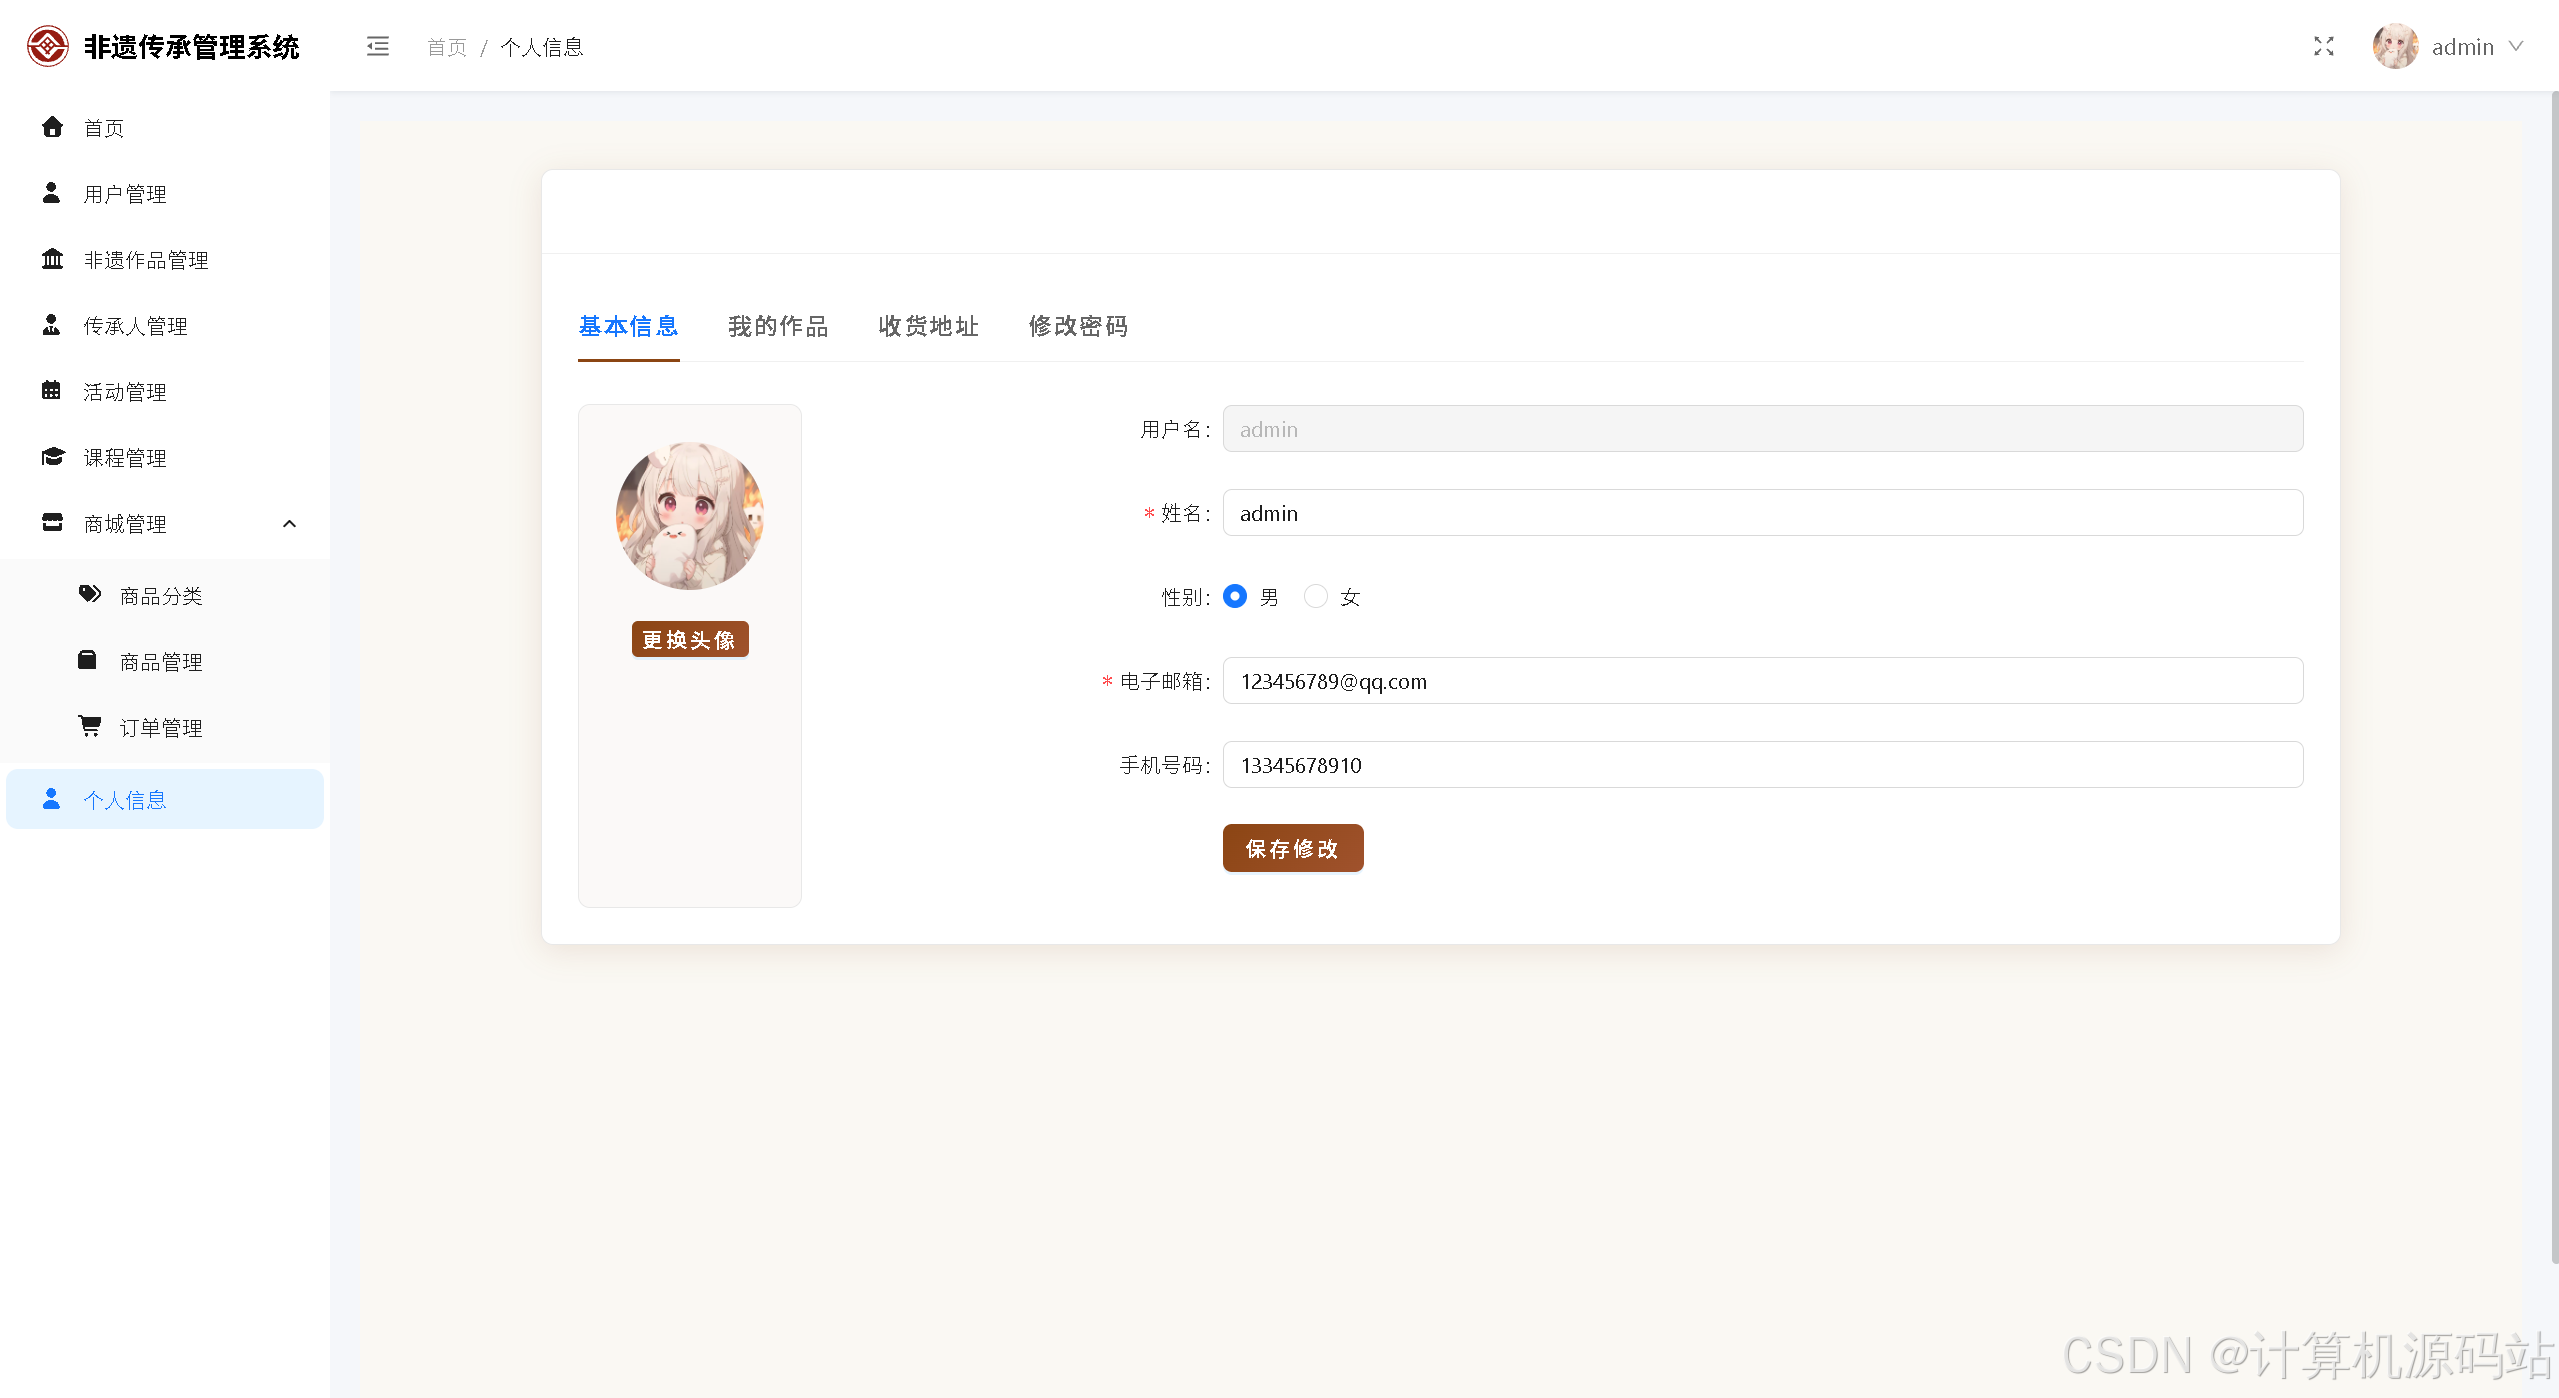Click the 电子邮箱 input field
The width and height of the screenshot is (2559, 1398).
click(1762, 681)
